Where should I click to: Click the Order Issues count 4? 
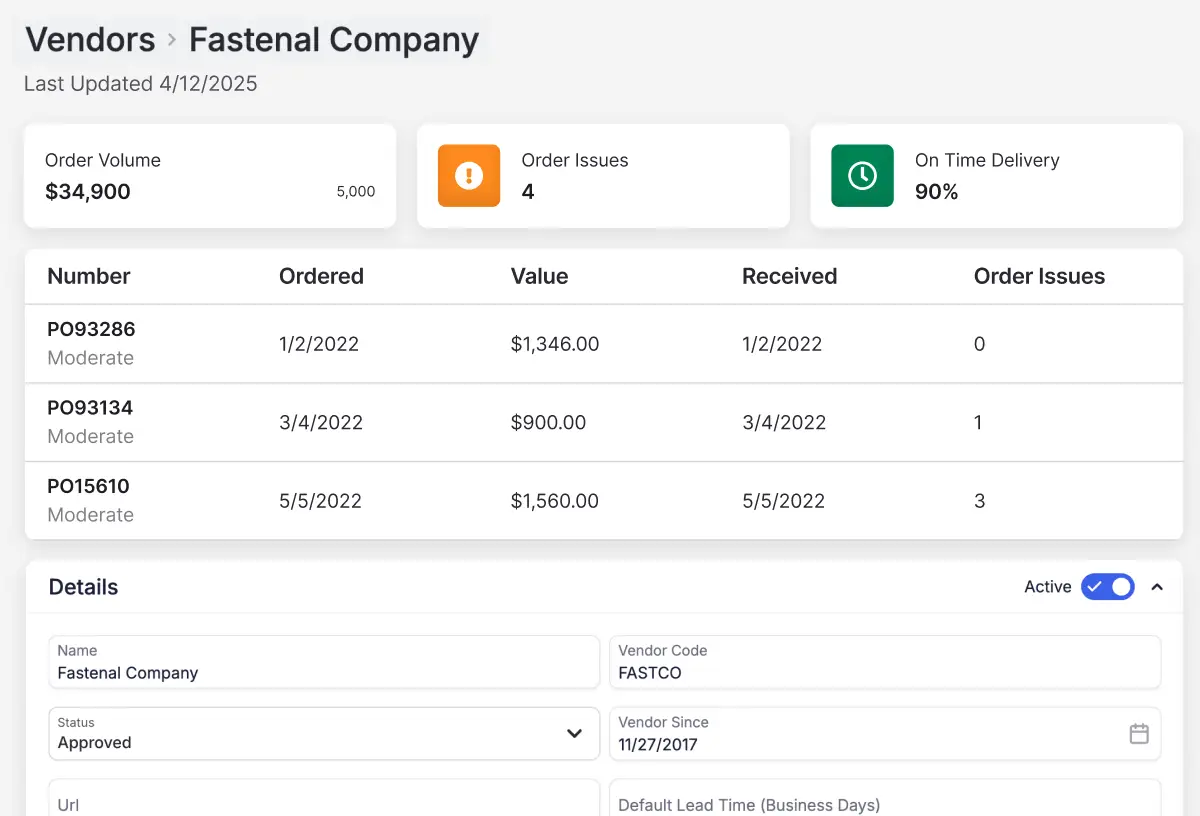(528, 192)
